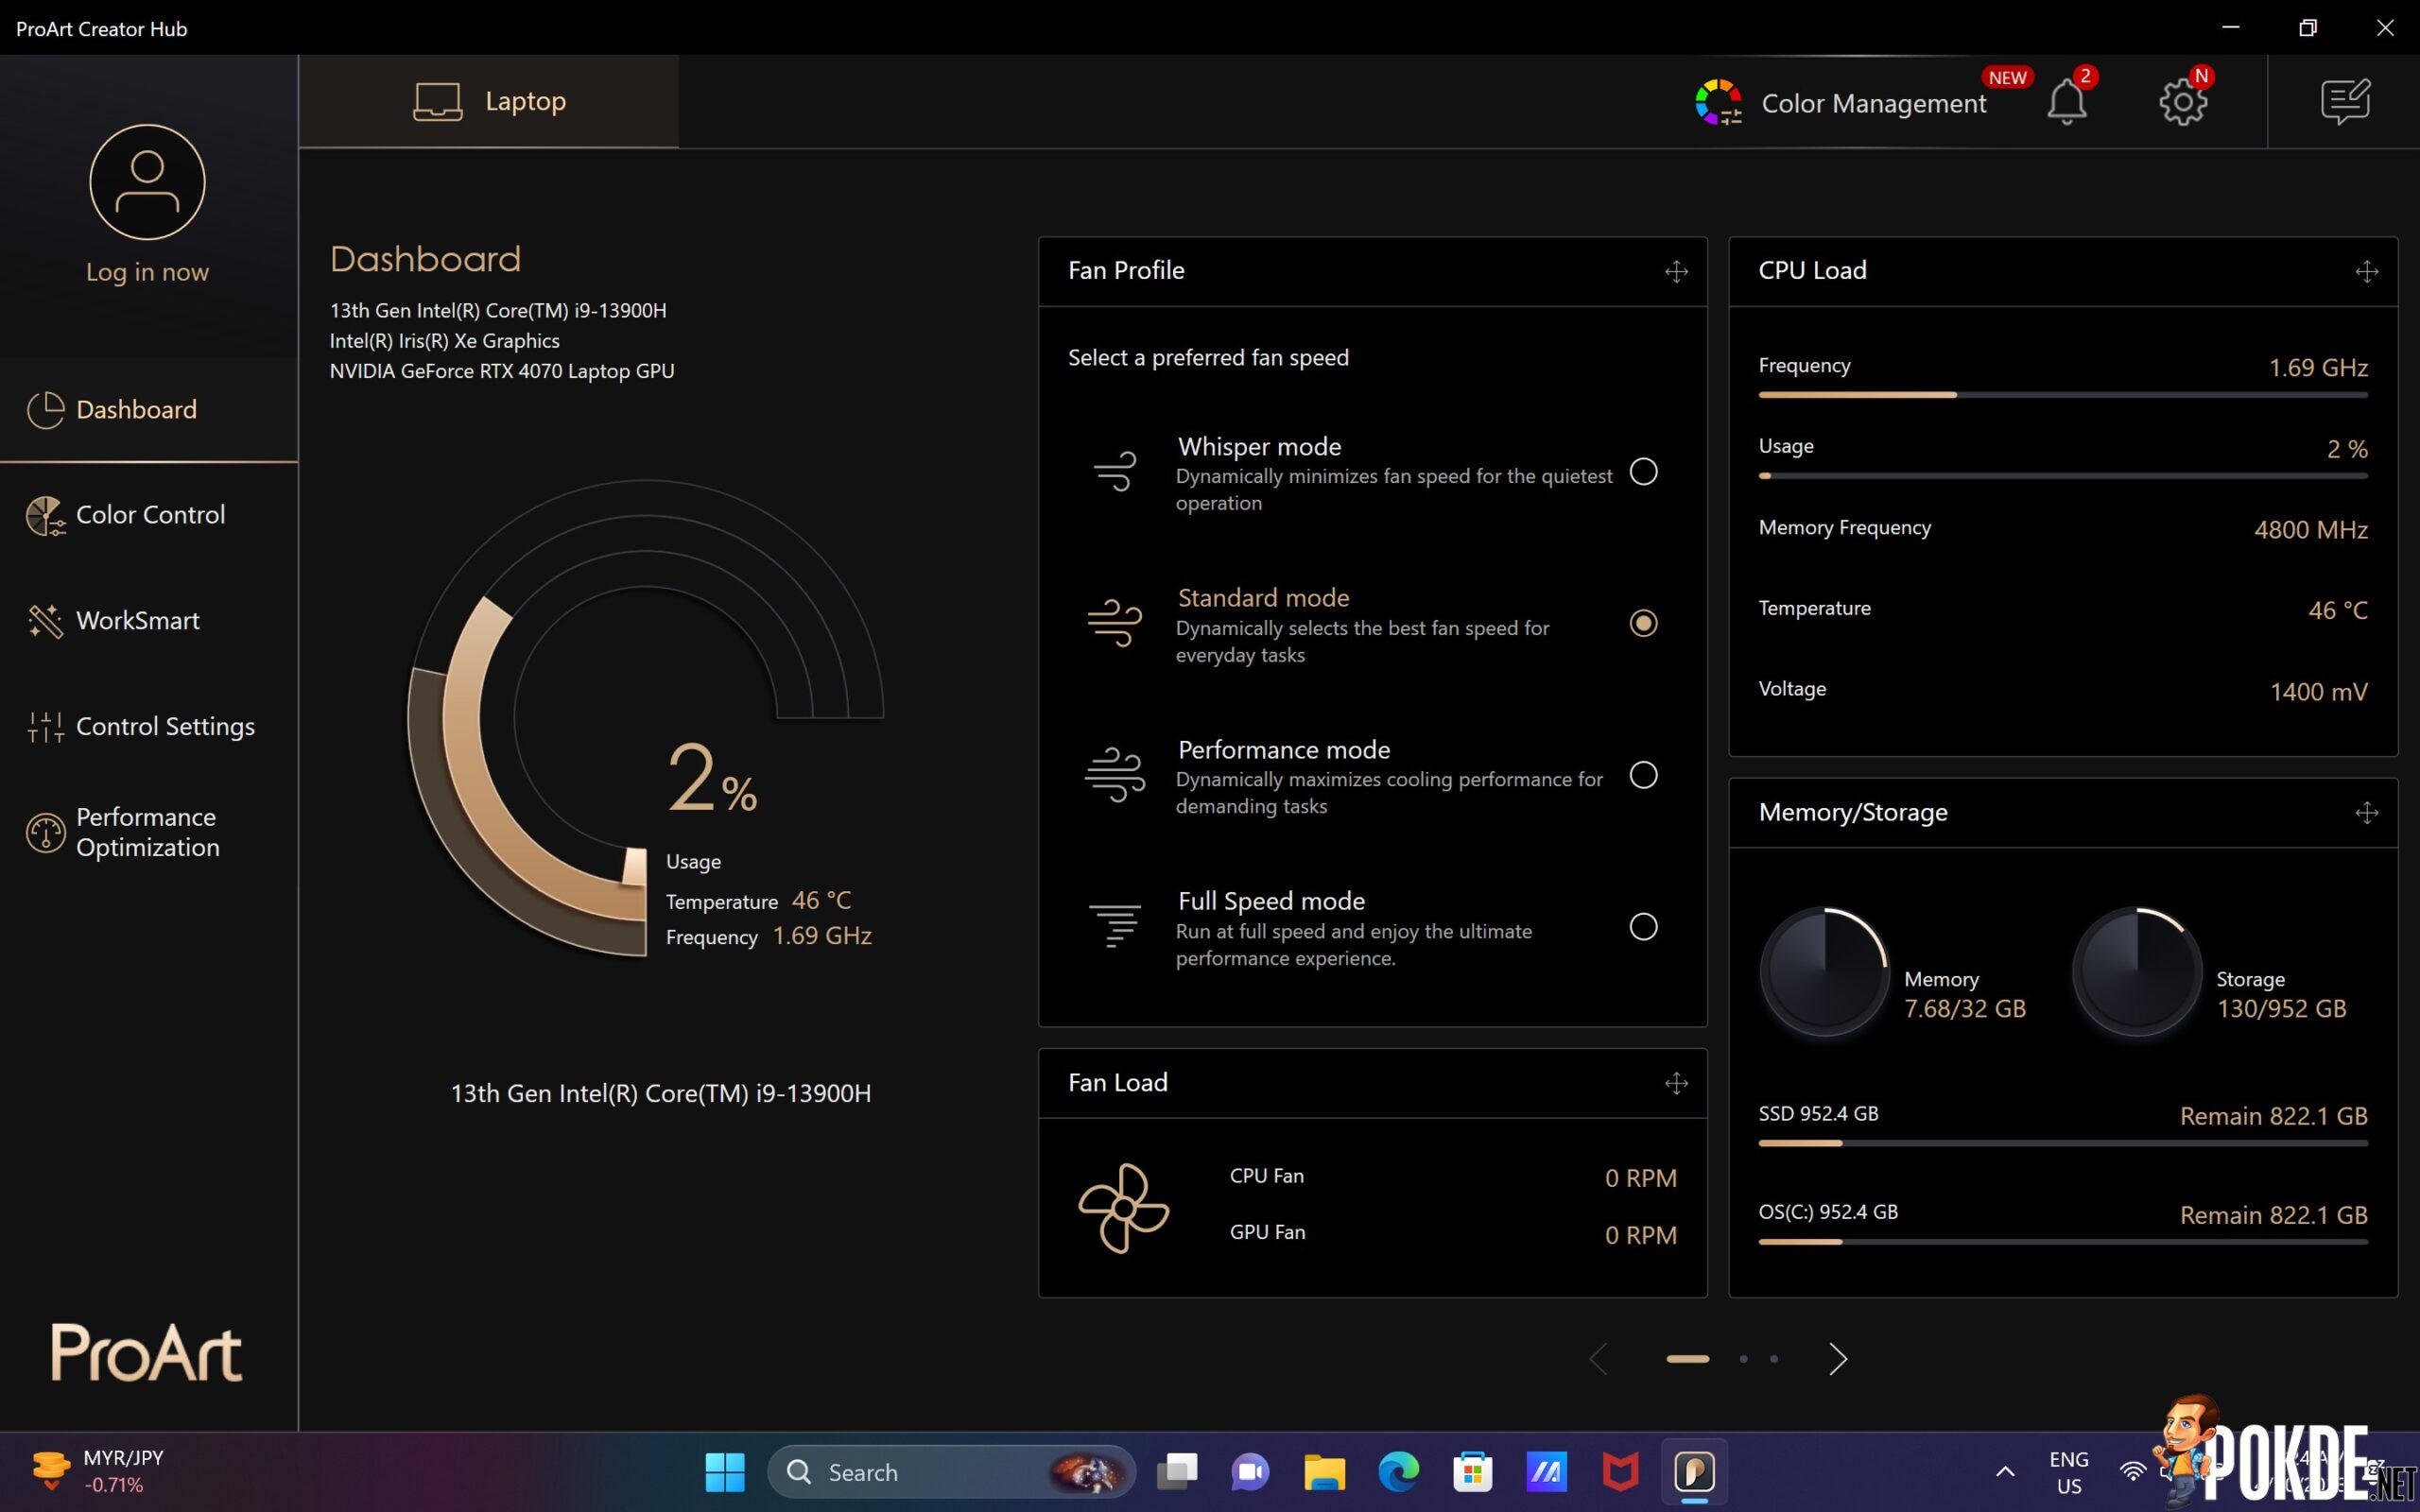Click the Control Settings sliders icon

point(46,727)
